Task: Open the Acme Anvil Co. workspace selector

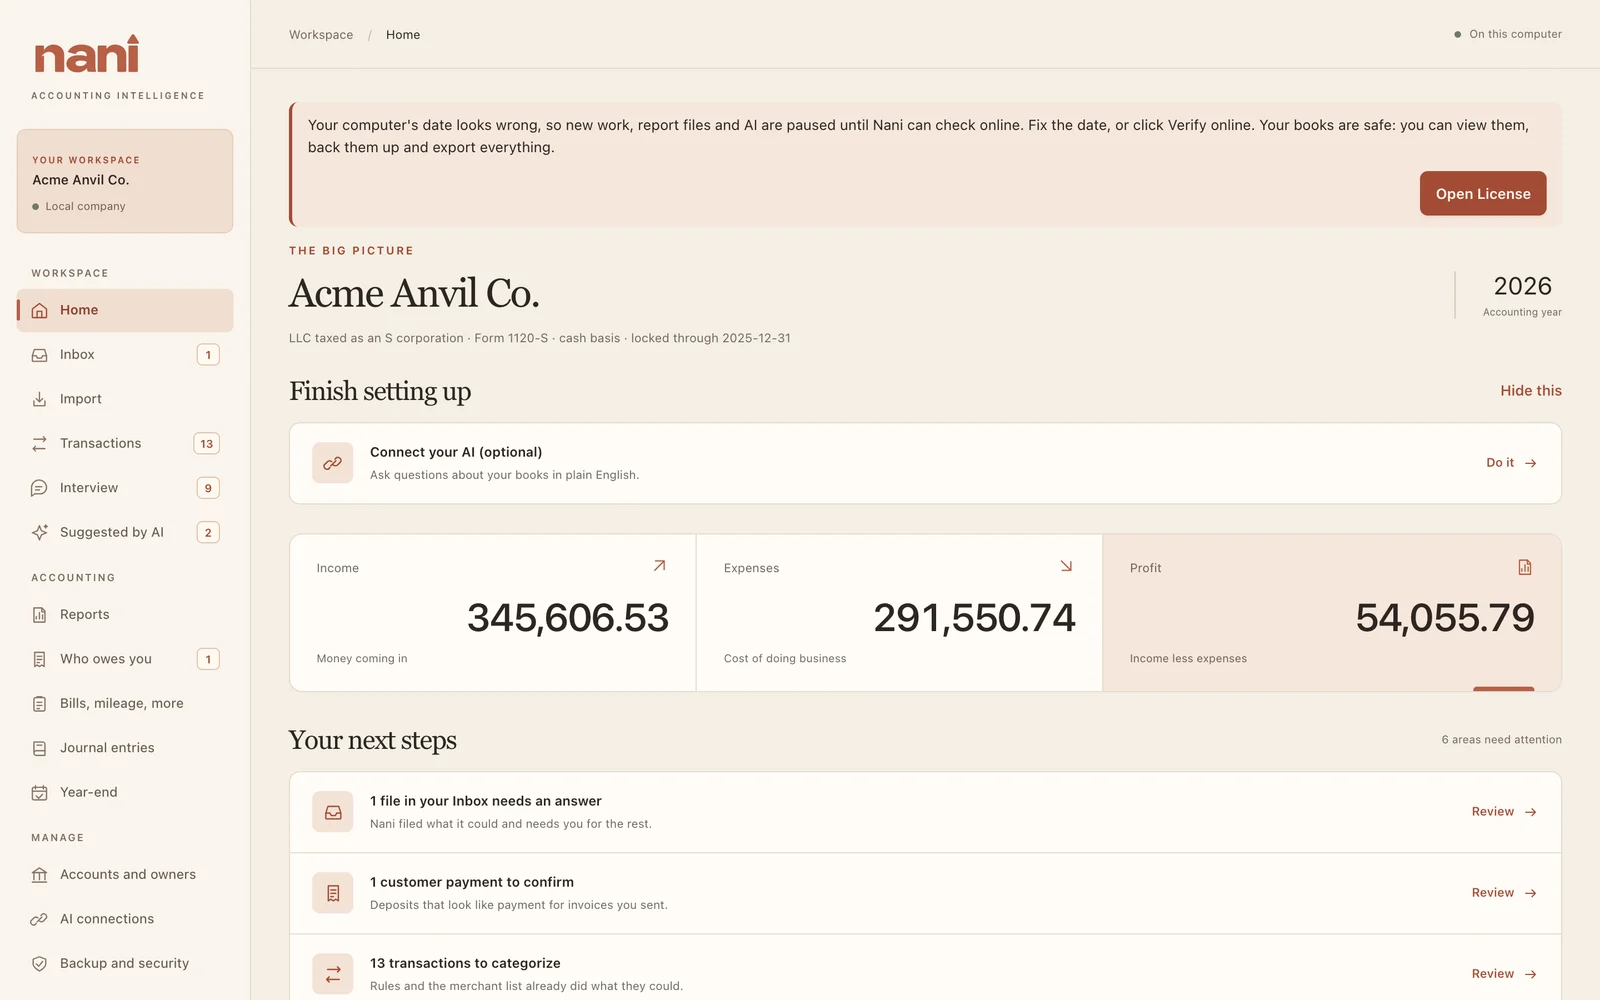Action: coord(125,181)
